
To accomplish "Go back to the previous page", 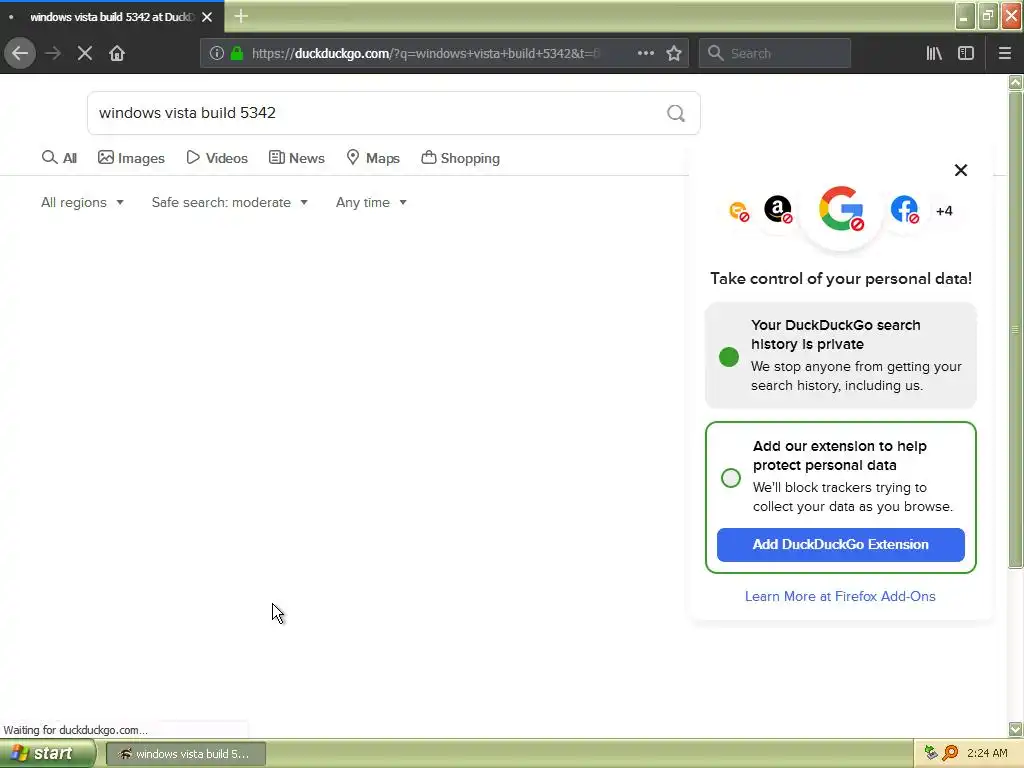I will pyautogui.click(x=20, y=53).
